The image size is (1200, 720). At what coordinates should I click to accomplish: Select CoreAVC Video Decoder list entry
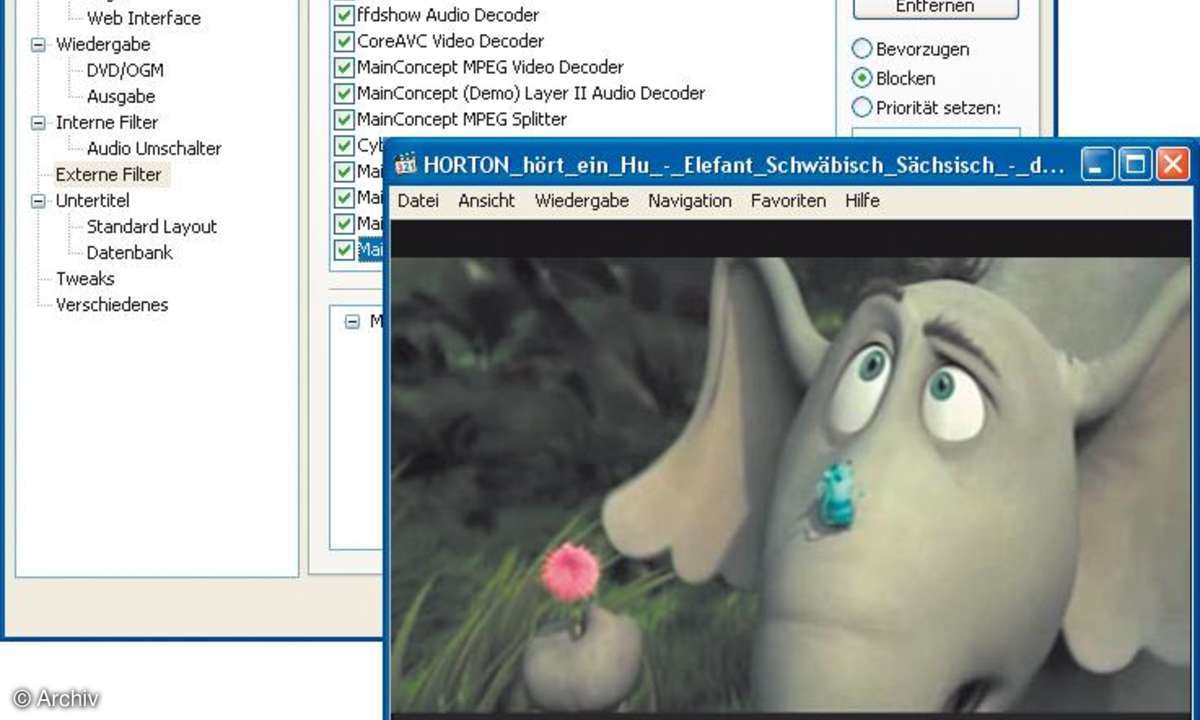450,42
